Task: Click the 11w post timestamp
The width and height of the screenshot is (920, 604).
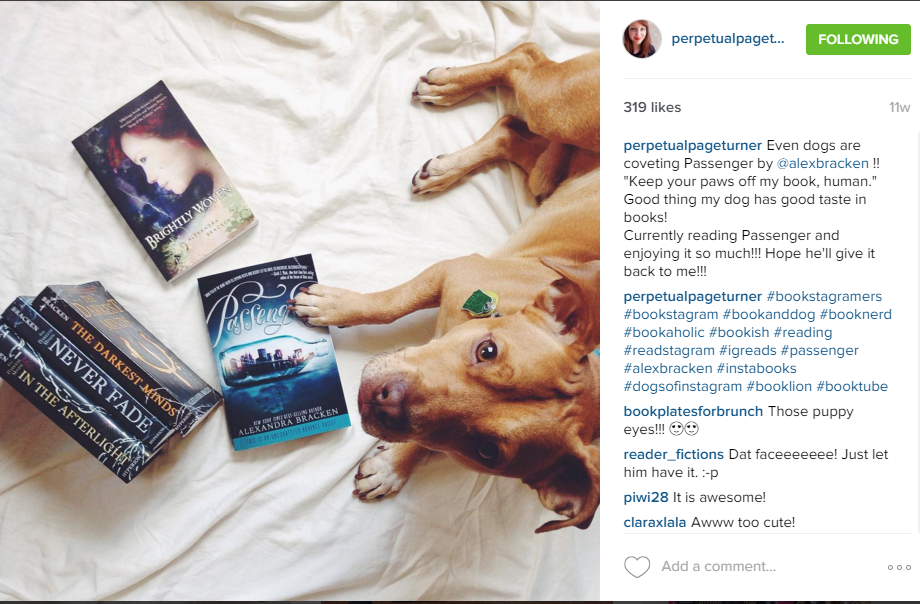Action: point(899,107)
